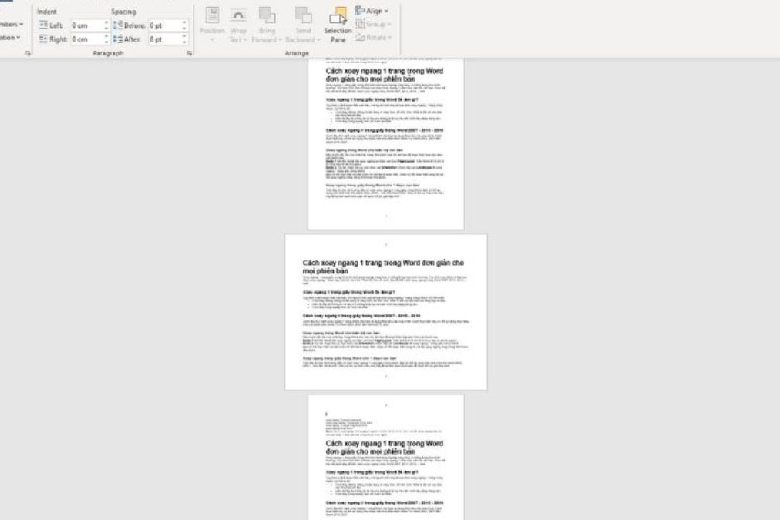The height and width of the screenshot is (520, 780).
Task: Open the Group dropdown
Action: coord(374,24)
